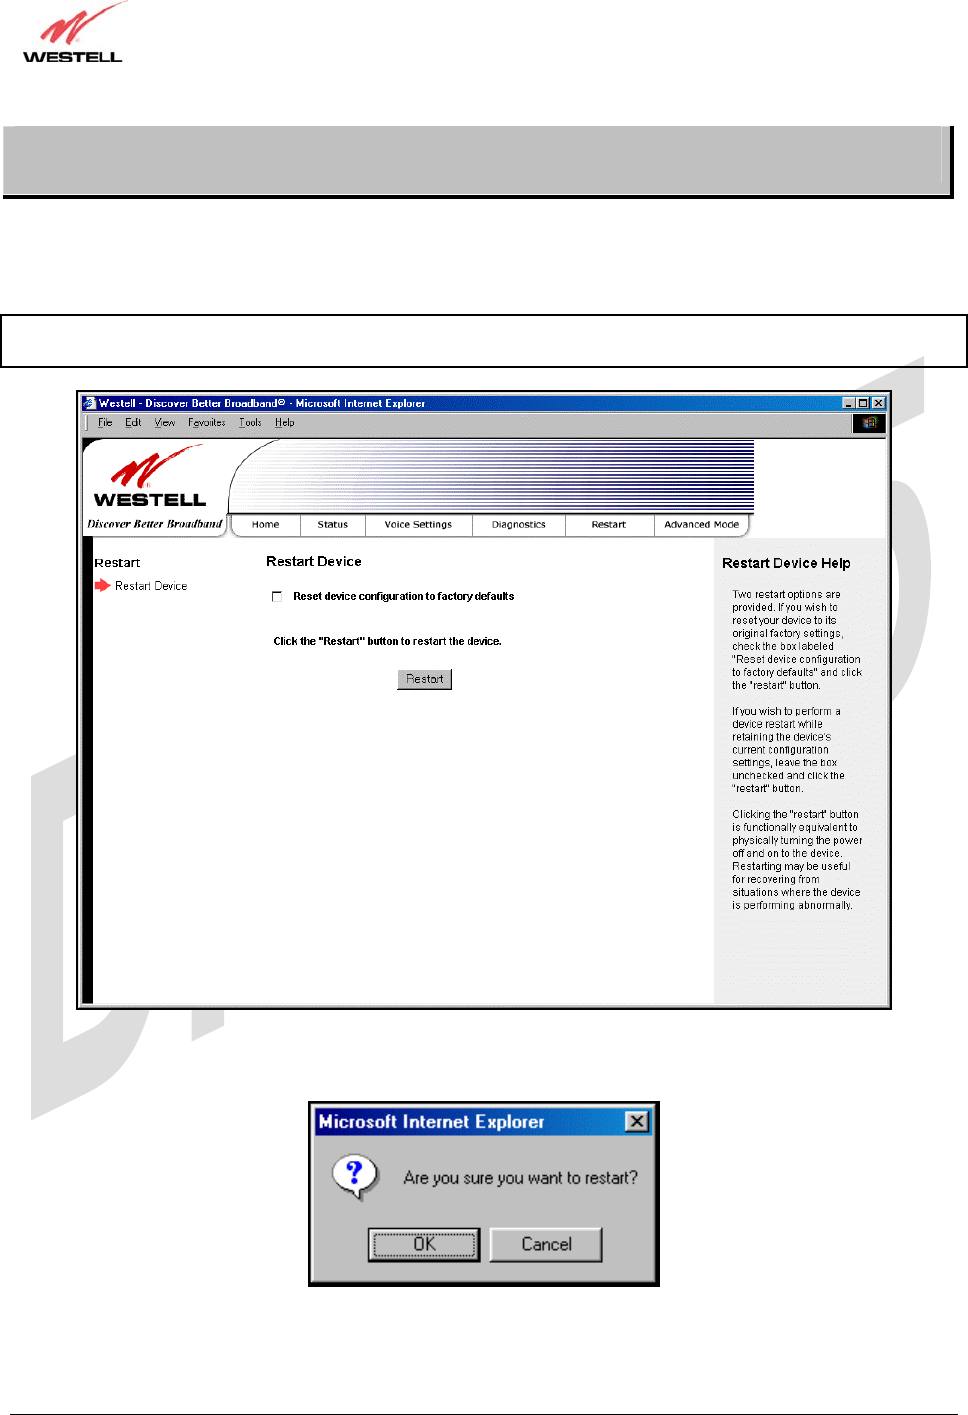The image size is (968, 1415).
Task: Open the Edit menu
Action: pos(133,423)
